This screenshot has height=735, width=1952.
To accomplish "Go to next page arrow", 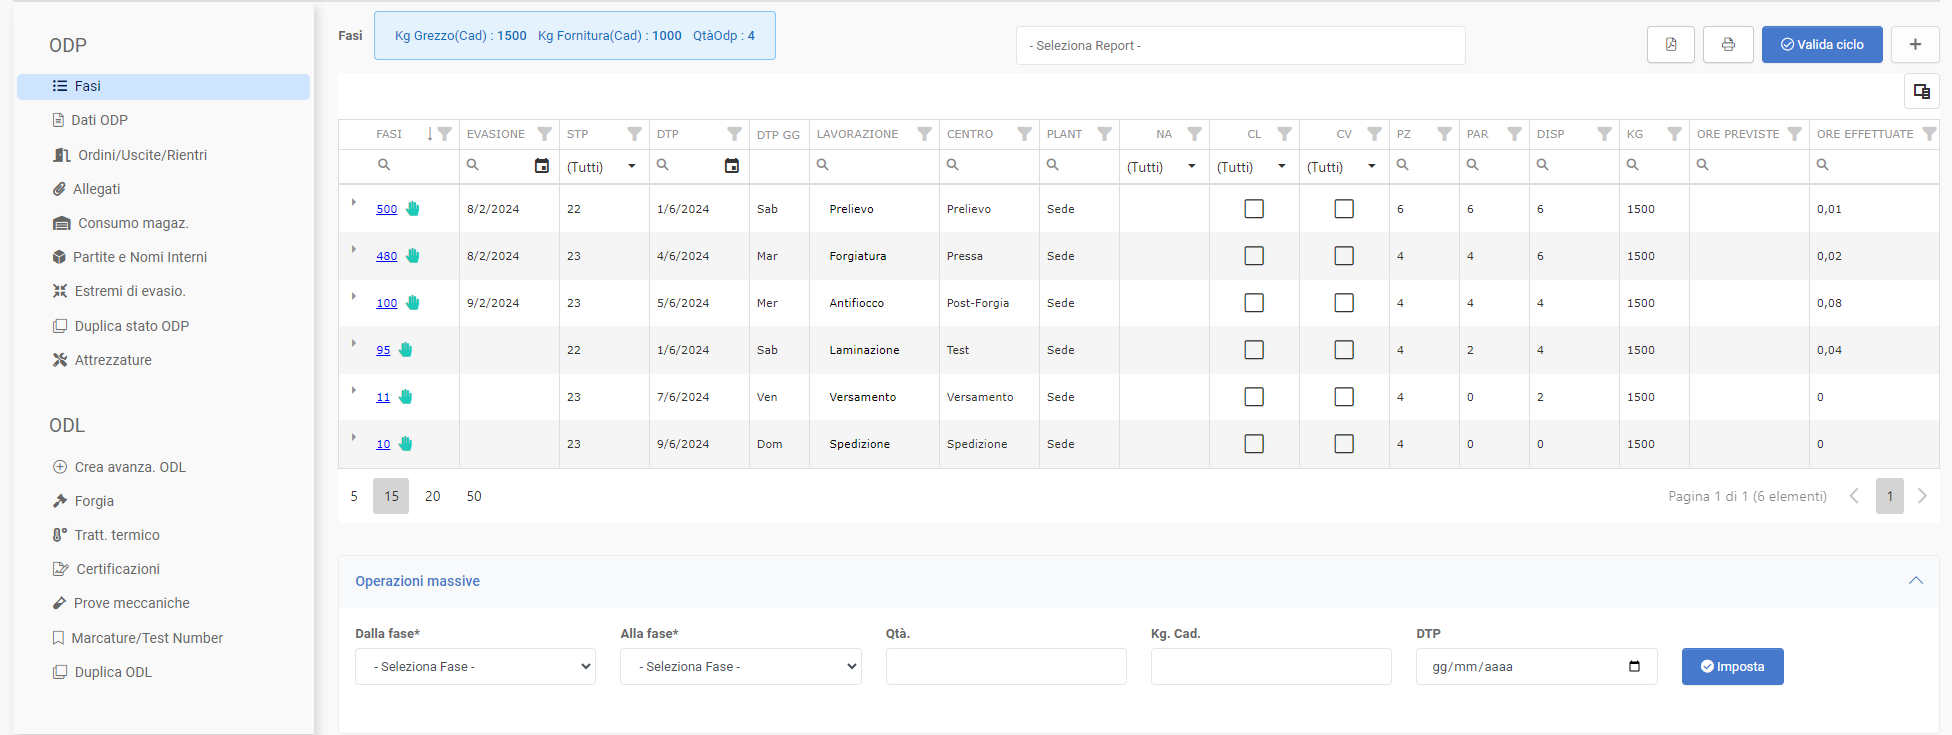I will (1922, 496).
